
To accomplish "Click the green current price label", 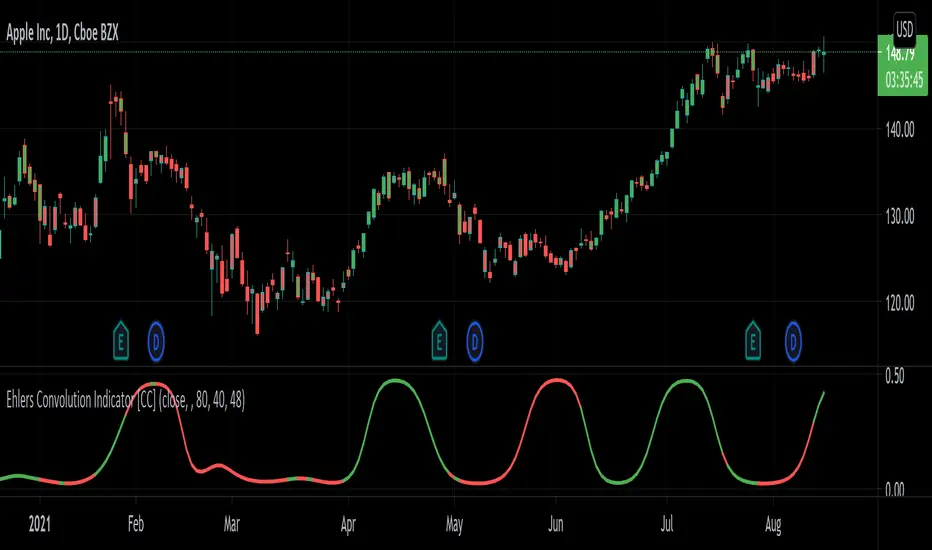I will [x=902, y=66].
